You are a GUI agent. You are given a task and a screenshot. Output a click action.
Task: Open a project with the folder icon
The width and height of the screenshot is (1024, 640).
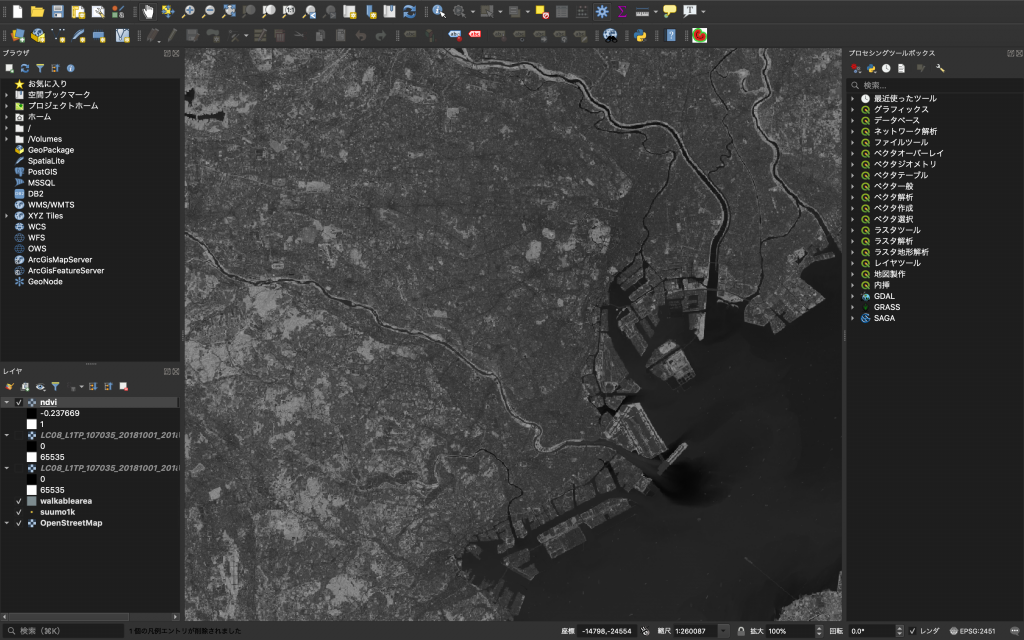(x=37, y=11)
